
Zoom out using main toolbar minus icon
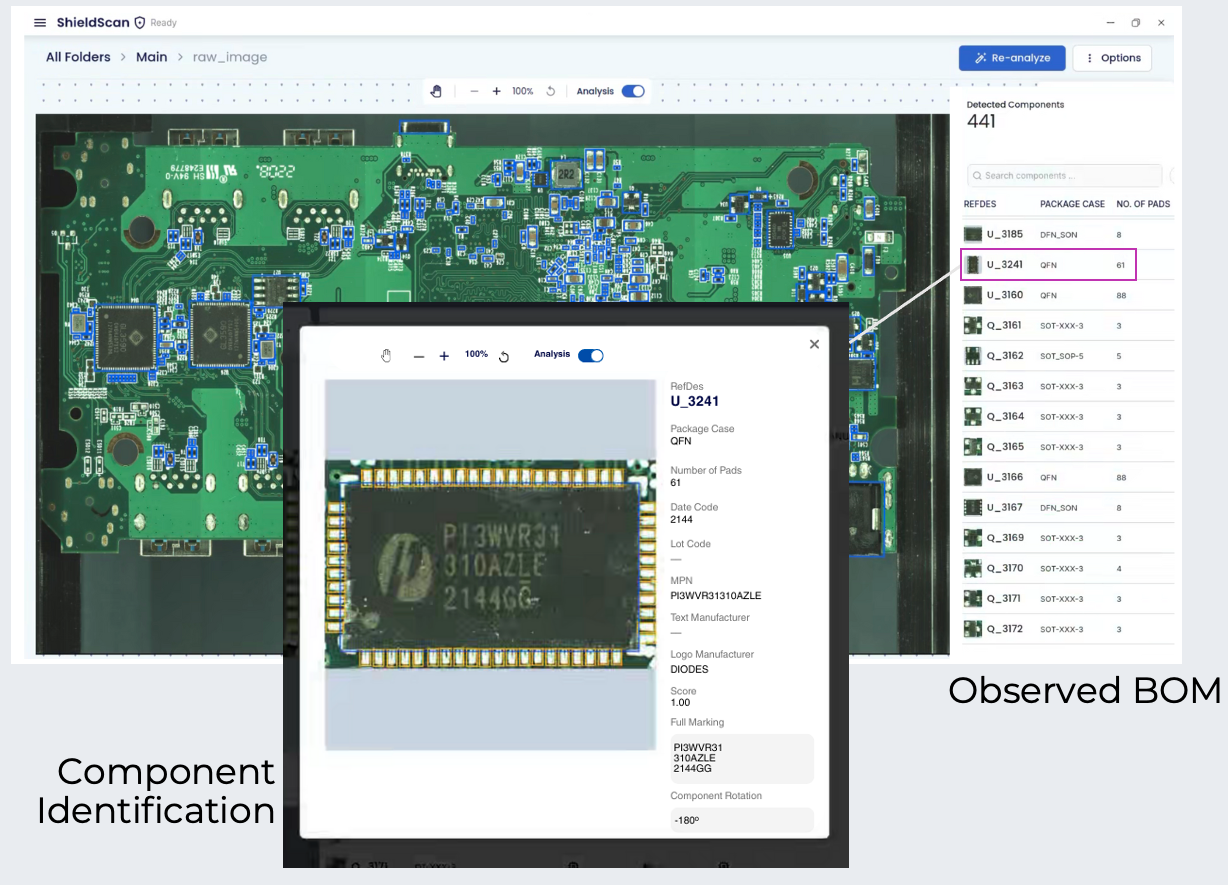pos(474,91)
